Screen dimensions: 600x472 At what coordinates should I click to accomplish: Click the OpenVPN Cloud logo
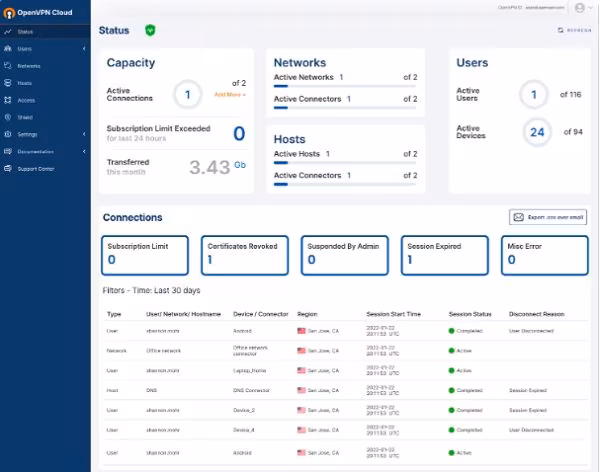tap(38, 12)
